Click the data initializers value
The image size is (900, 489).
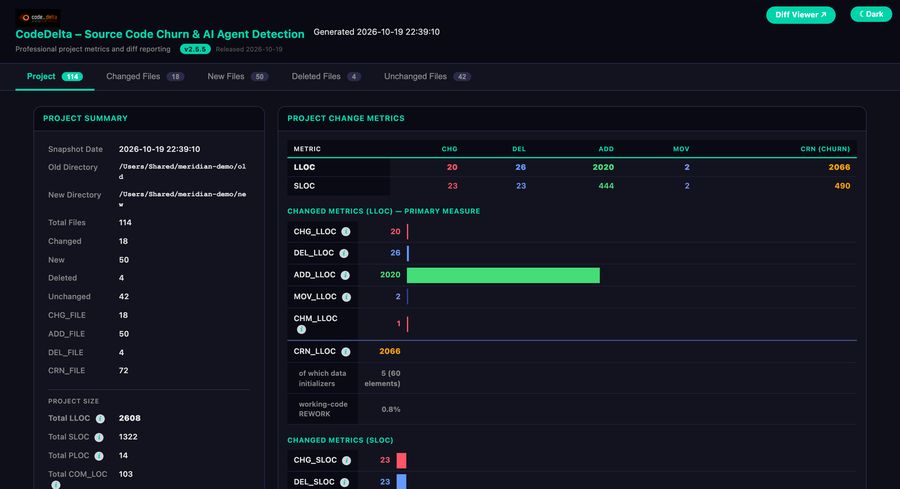click(382, 378)
